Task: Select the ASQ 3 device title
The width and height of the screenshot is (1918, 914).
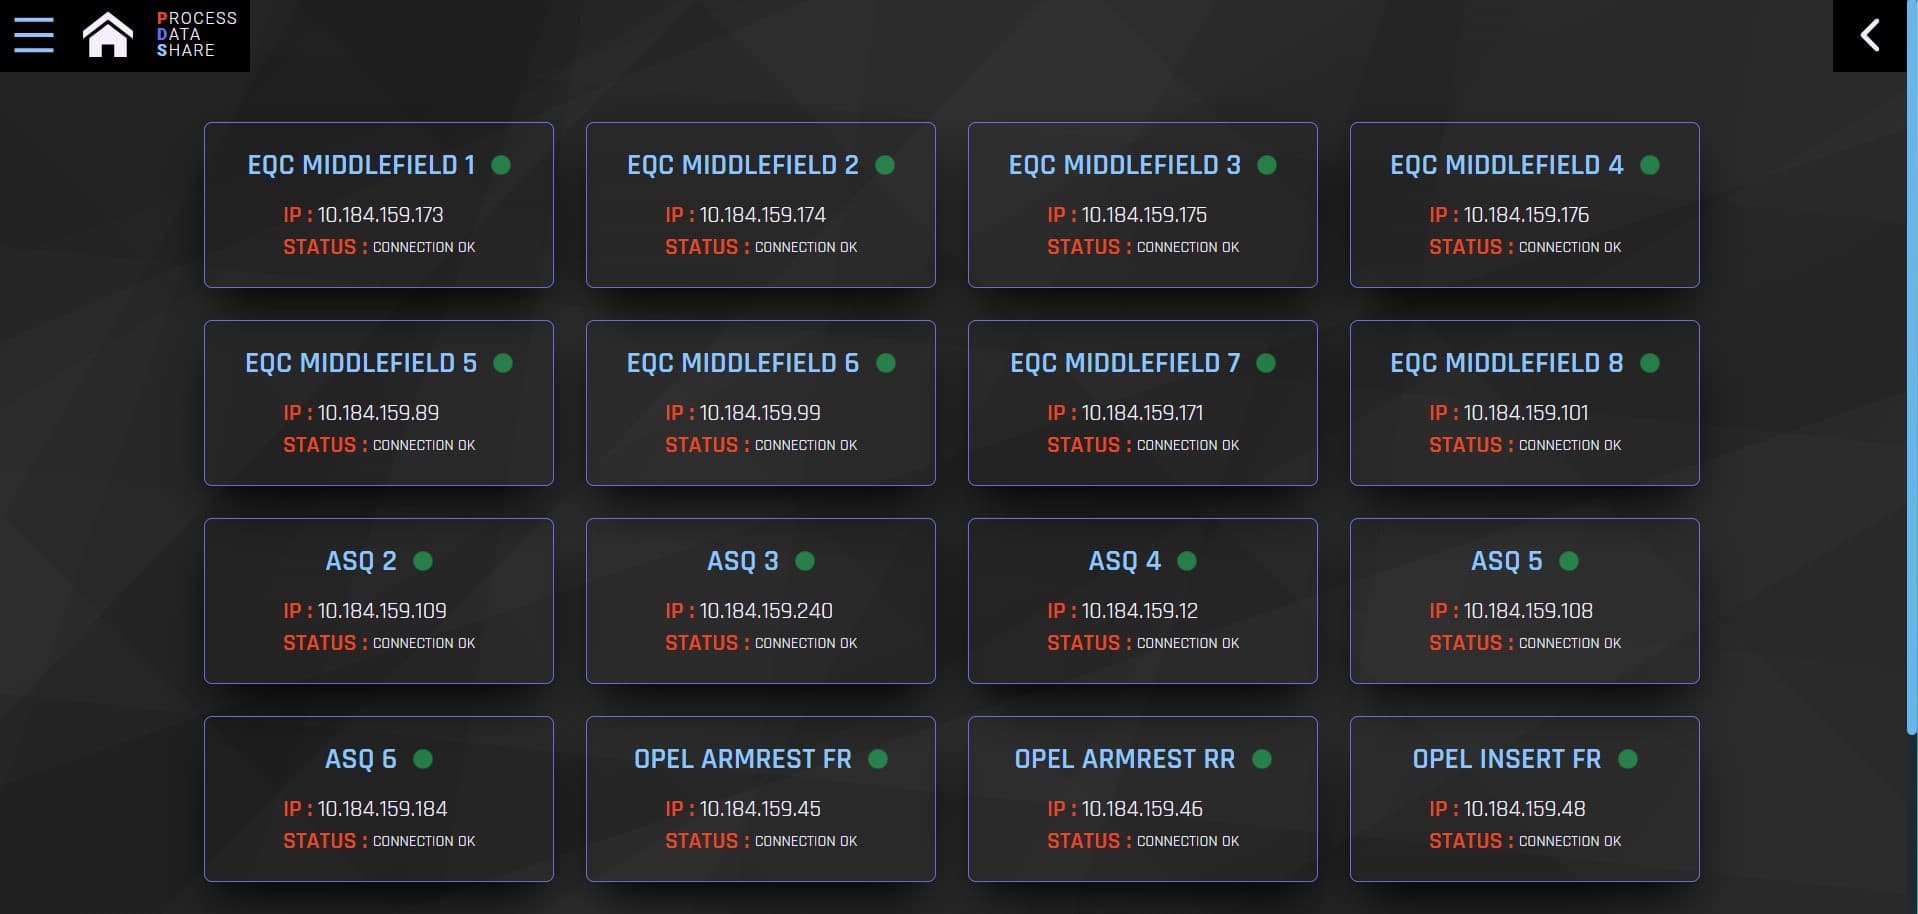Action: [x=742, y=561]
